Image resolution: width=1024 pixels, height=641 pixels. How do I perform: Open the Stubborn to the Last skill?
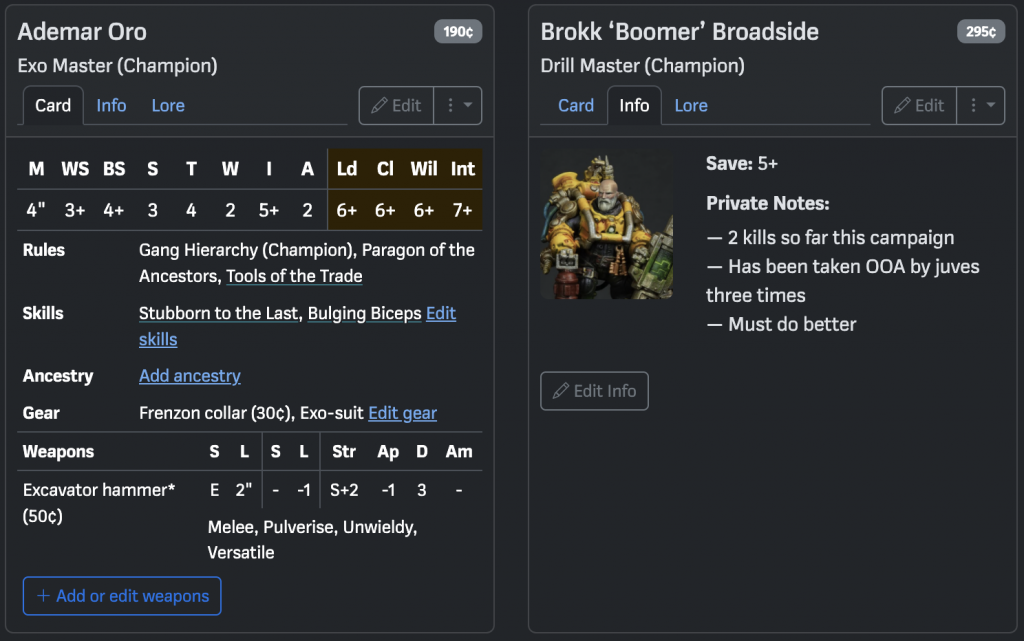[x=218, y=313]
